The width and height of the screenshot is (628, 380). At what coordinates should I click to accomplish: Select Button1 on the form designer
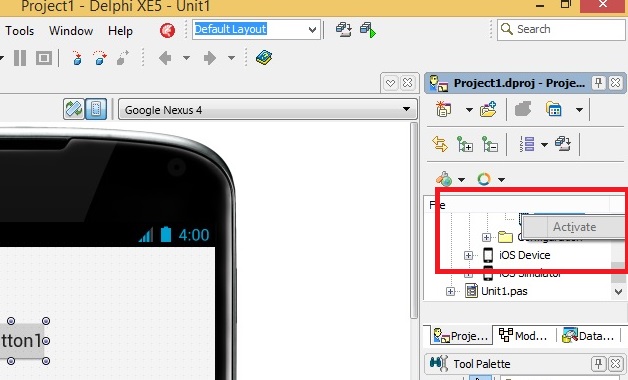21,341
